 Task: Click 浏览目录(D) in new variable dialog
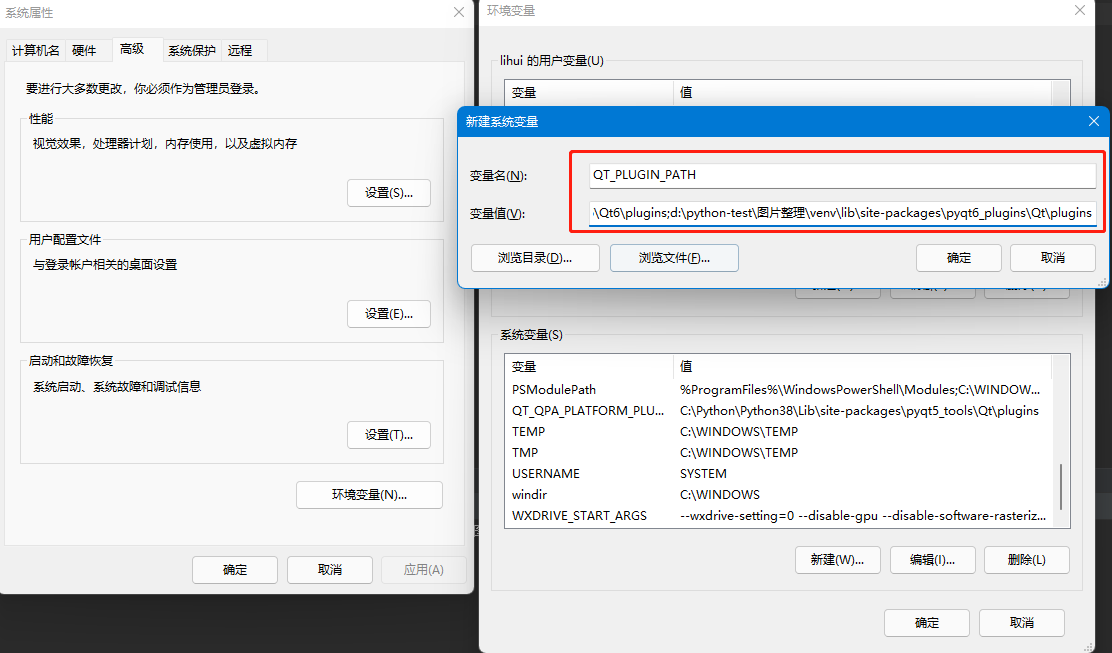[x=535, y=257]
